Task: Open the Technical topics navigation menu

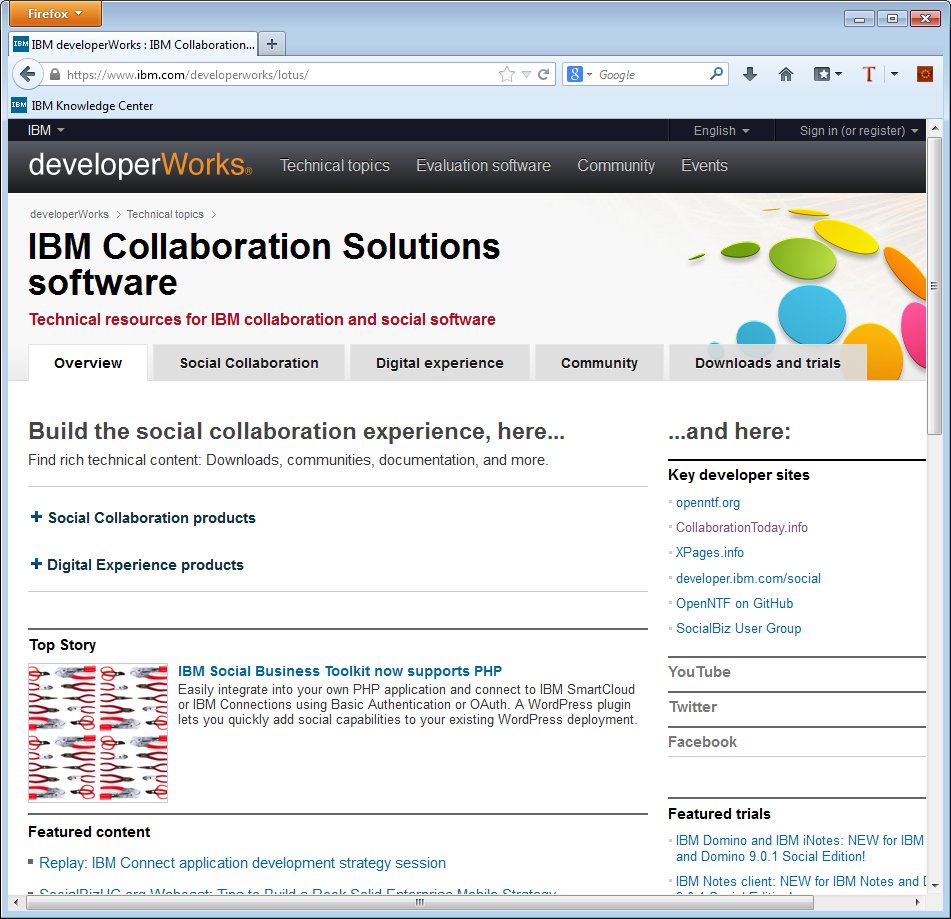Action: coord(334,166)
